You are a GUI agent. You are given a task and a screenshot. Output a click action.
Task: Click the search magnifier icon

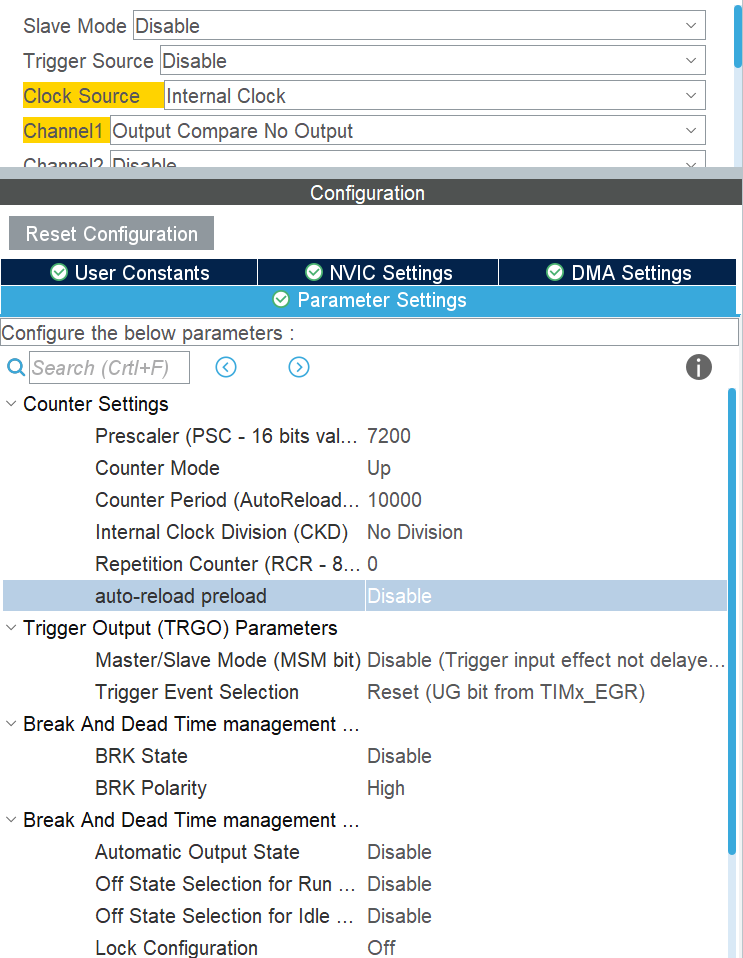[x=16, y=367]
